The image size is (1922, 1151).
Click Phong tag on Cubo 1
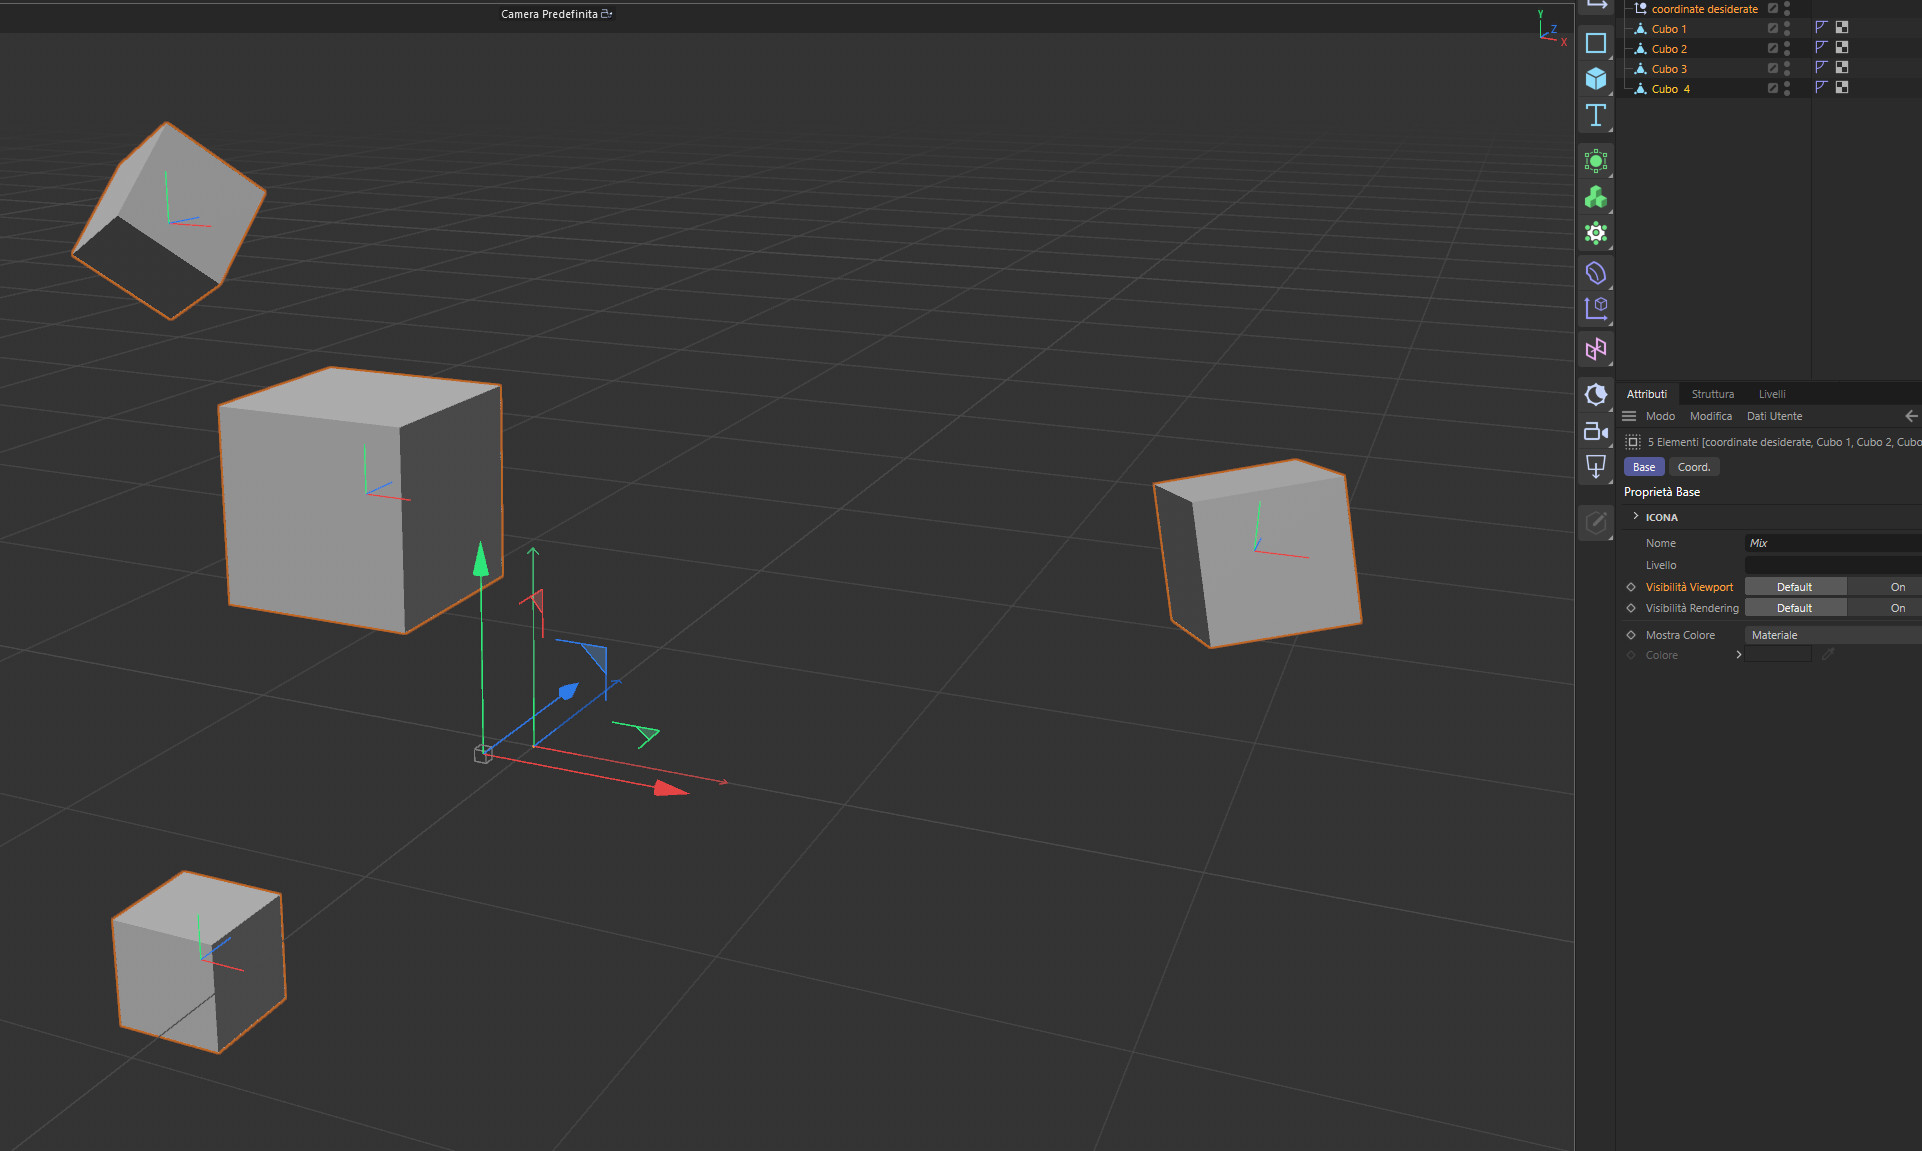(1821, 28)
